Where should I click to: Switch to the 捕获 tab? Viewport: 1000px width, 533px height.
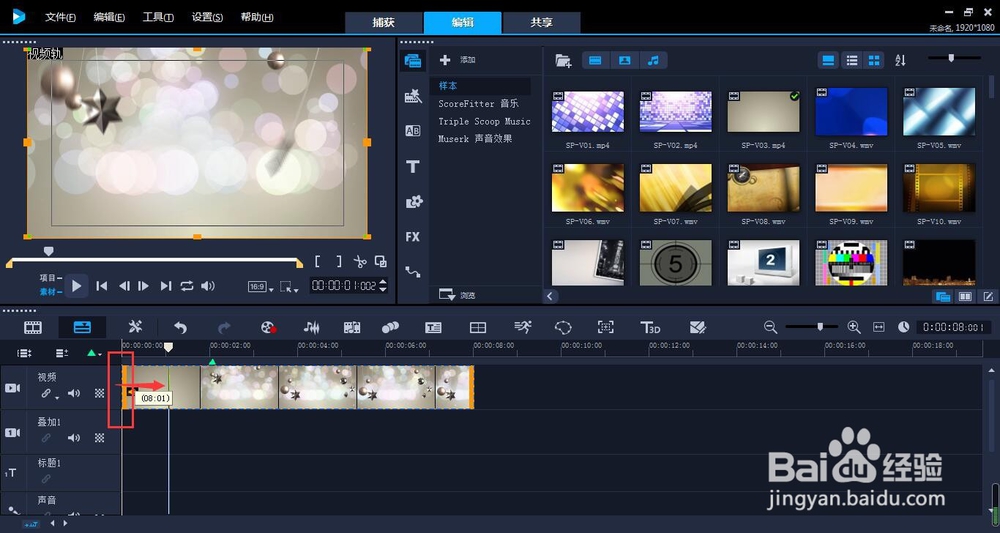click(x=384, y=22)
